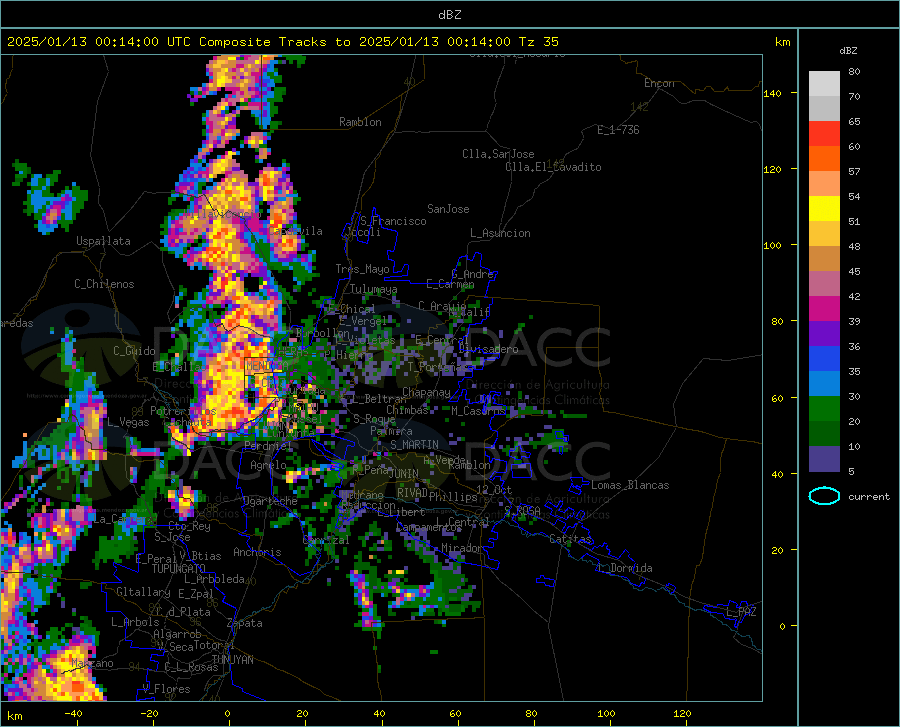Click the S_MARTIN map label
The width and height of the screenshot is (900, 727).
[414, 445]
